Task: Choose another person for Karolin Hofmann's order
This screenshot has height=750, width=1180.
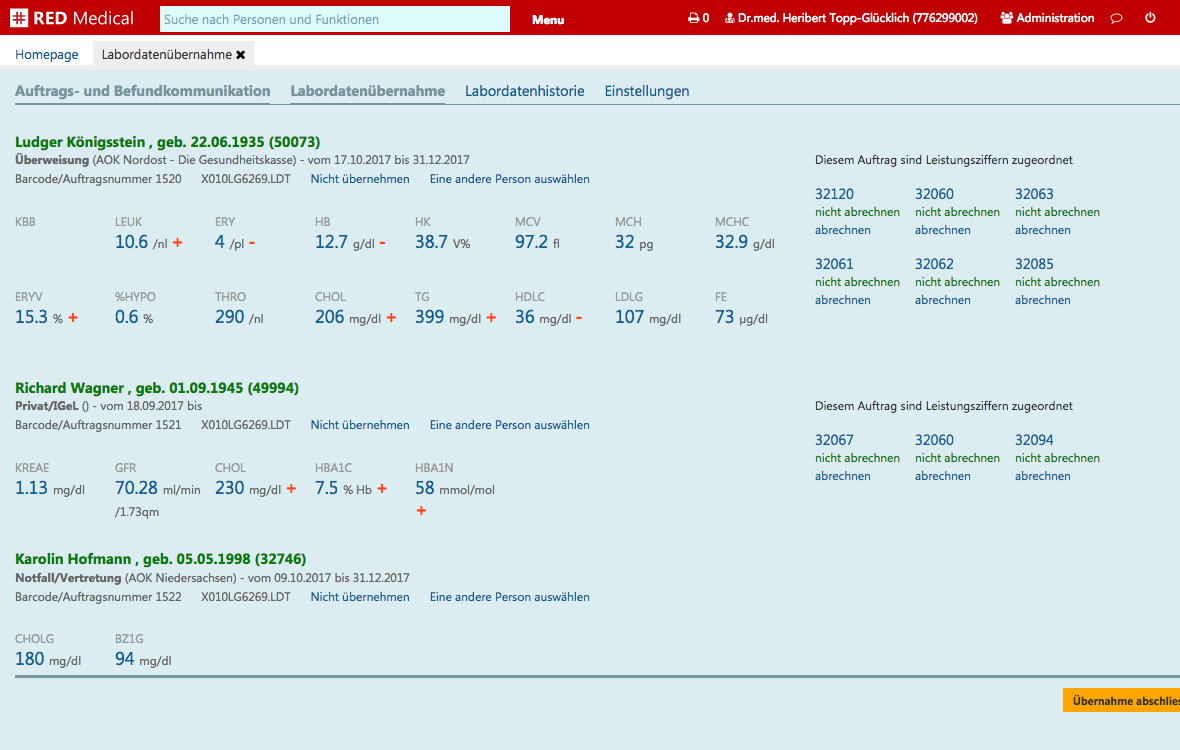Action: coord(509,597)
